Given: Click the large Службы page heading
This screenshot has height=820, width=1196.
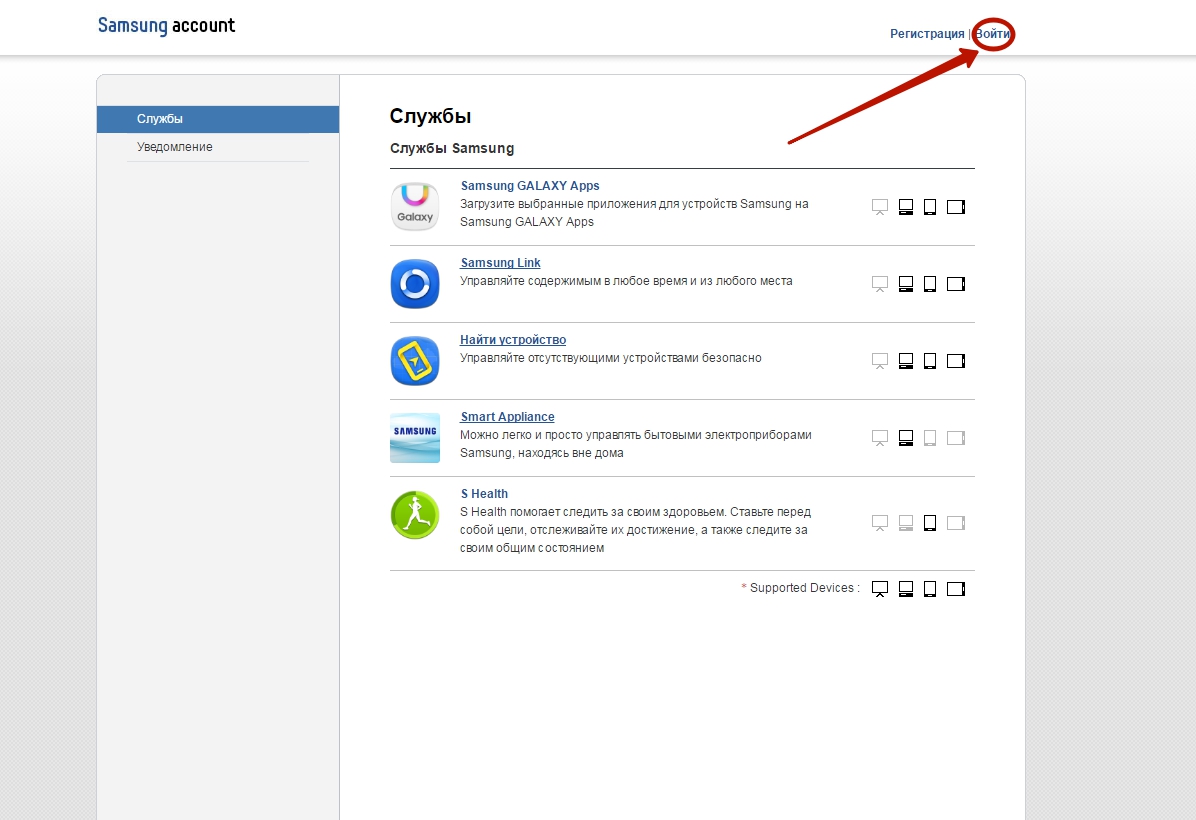Looking at the screenshot, I should coord(430,116).
